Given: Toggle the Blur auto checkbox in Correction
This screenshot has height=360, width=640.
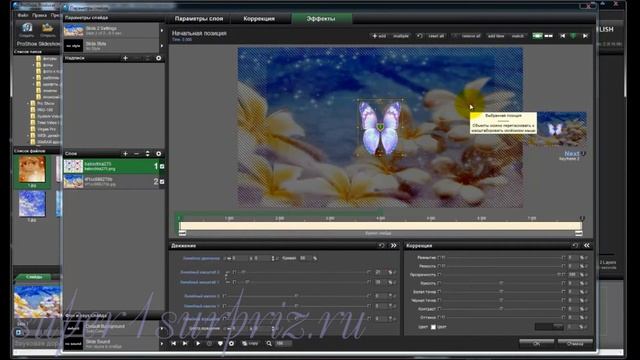Looking at the screenshot, I should click(x=439, y=258).
